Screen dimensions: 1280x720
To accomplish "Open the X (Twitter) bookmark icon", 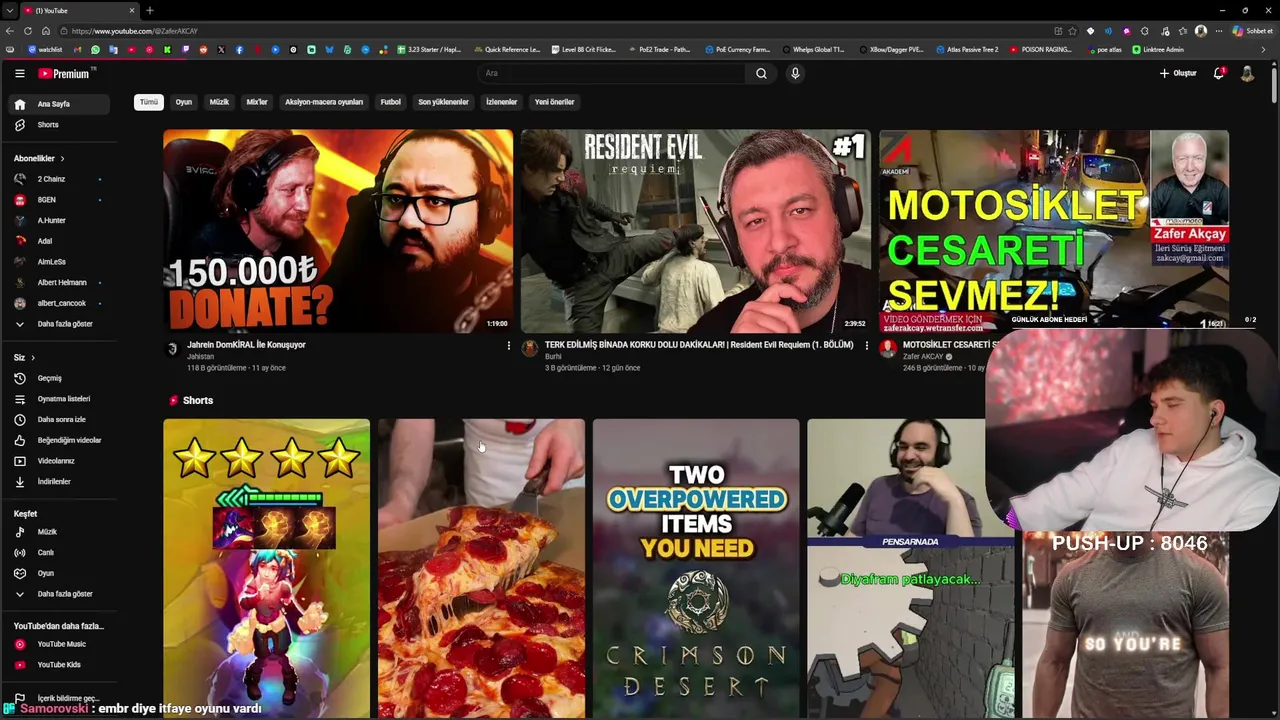I will point(221,49).
